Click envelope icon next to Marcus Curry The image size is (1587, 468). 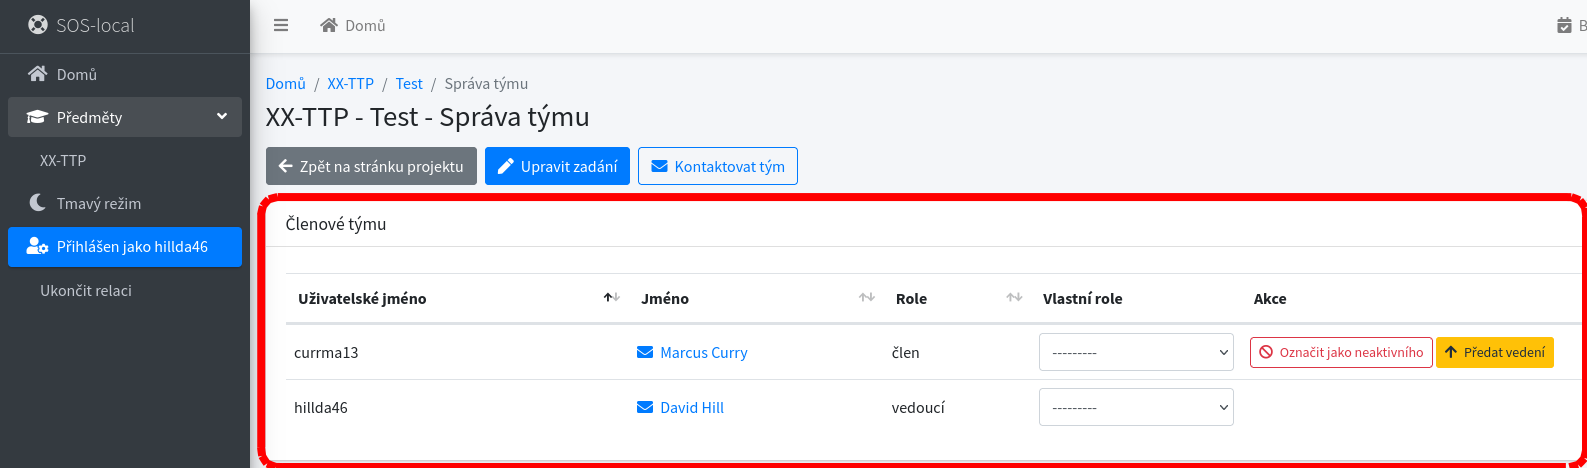pos(645,352)
